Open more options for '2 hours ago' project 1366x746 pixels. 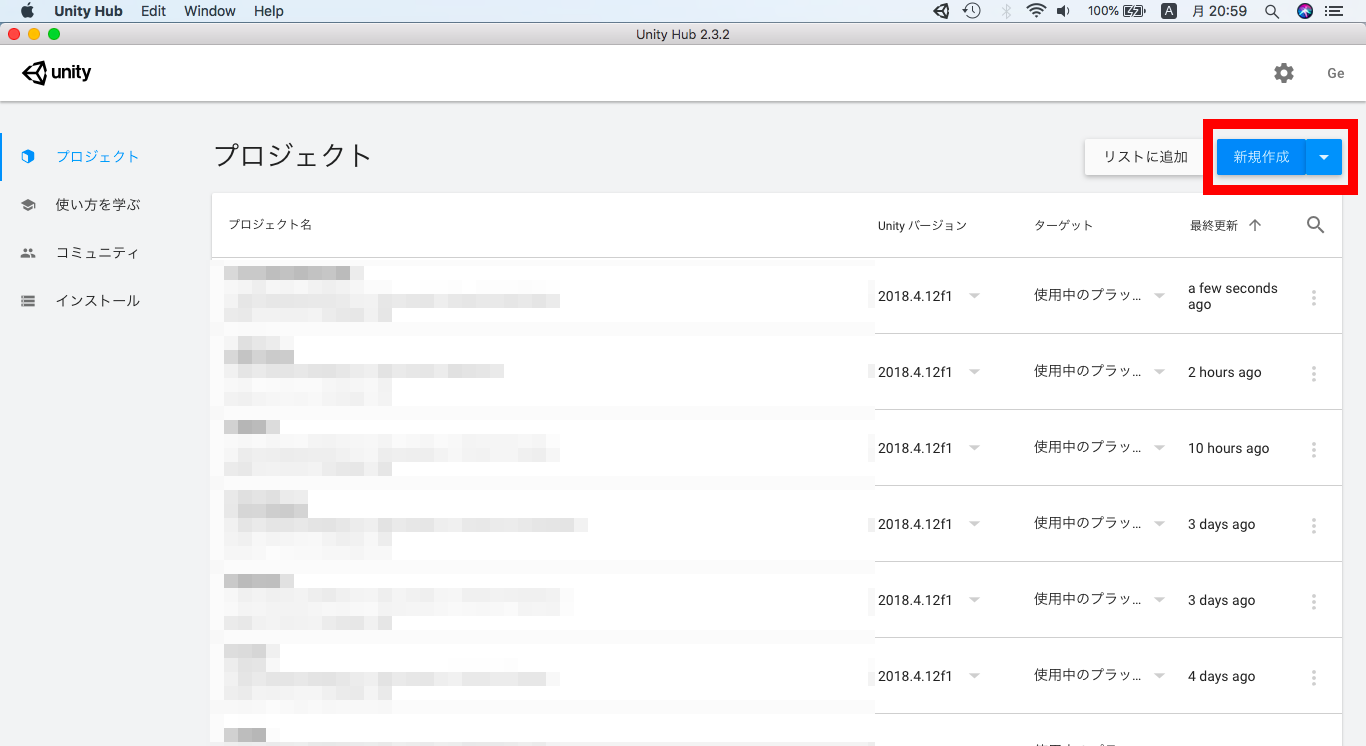[x=1314, y=373]
